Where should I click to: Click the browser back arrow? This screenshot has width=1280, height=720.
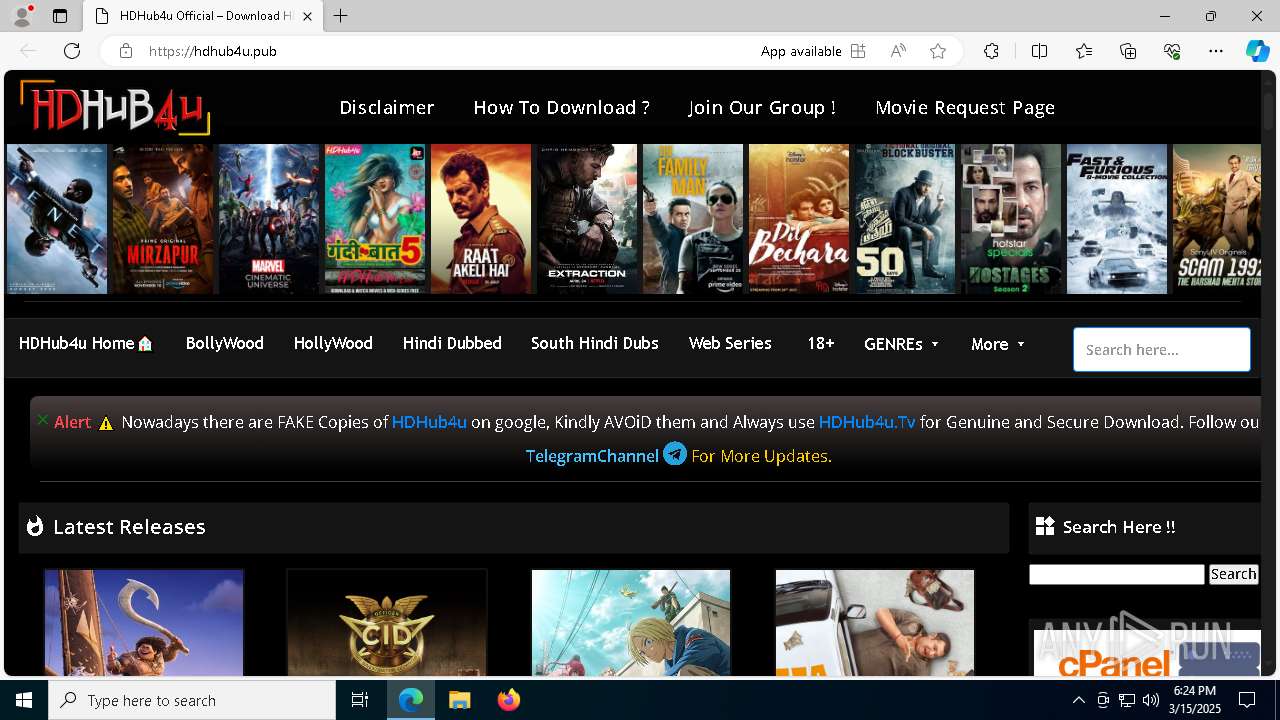[x=28, y=51]
